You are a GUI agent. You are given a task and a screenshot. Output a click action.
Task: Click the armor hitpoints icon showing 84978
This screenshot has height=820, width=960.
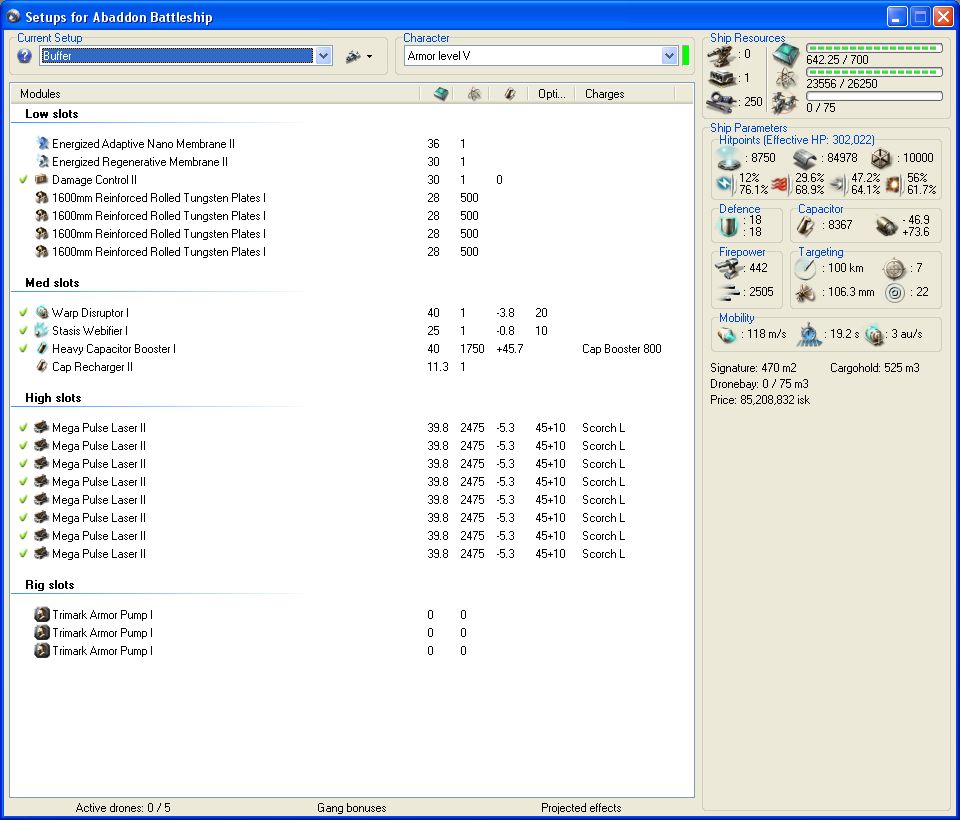804,159
